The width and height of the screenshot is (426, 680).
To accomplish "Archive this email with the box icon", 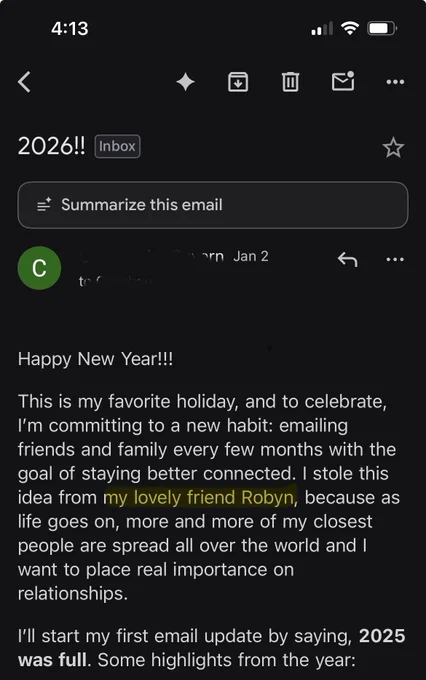I will point(238,82).
